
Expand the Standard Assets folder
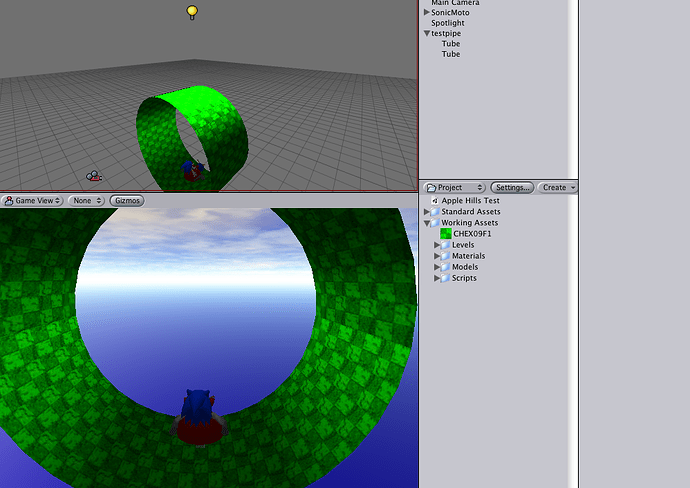click(426, 212)
